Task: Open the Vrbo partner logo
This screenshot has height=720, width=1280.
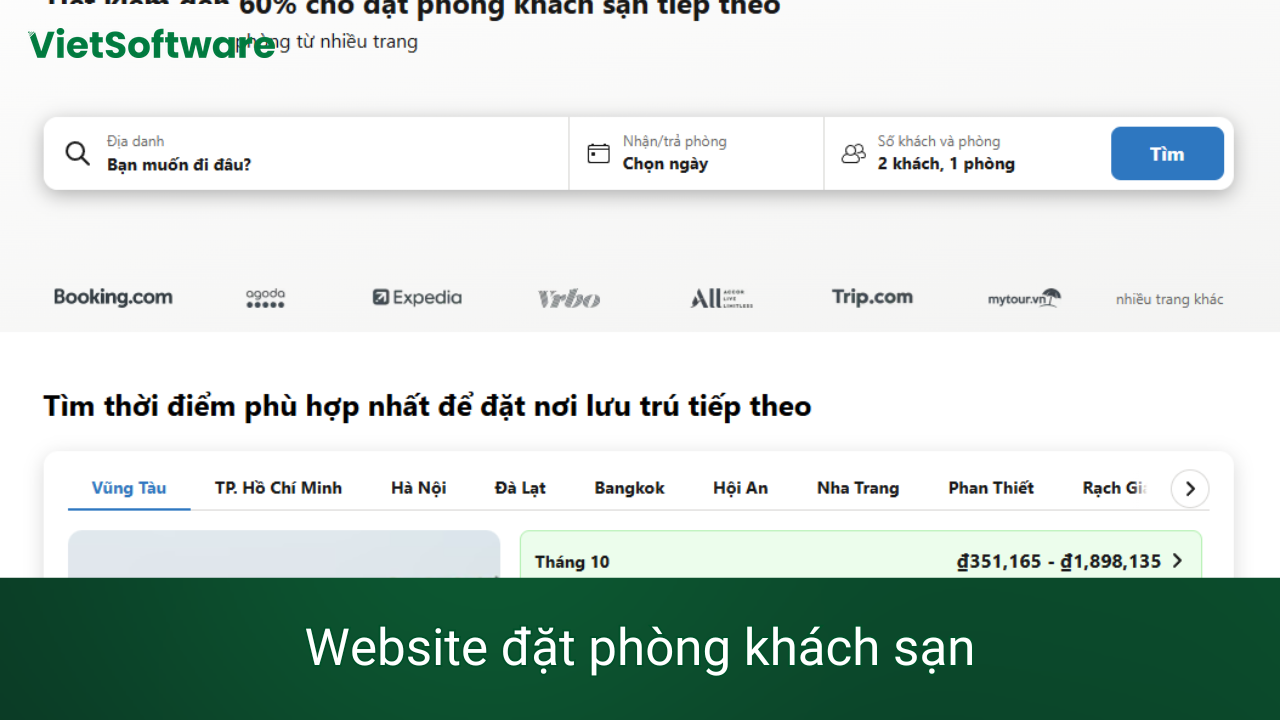Action: [x=569, y=298]
